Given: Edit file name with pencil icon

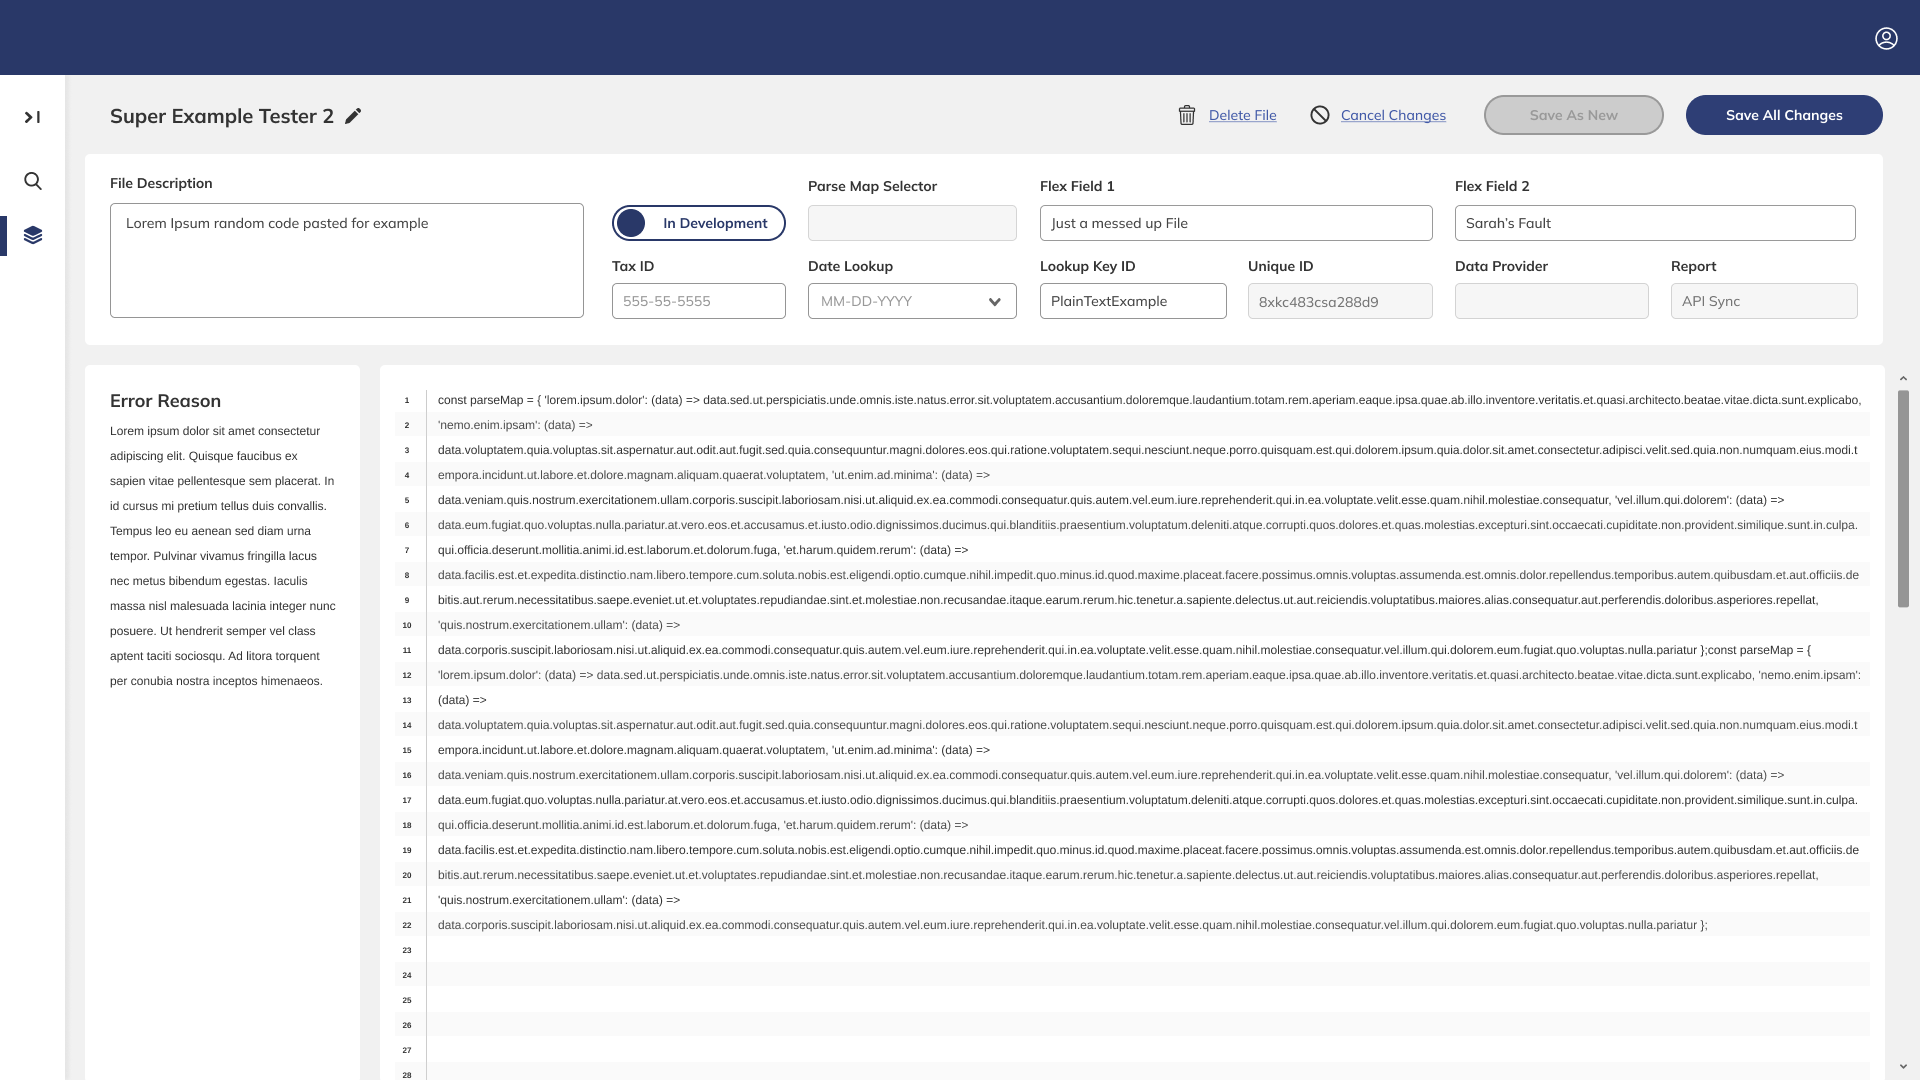Looking at the screenshot, I should click(353, 116).
